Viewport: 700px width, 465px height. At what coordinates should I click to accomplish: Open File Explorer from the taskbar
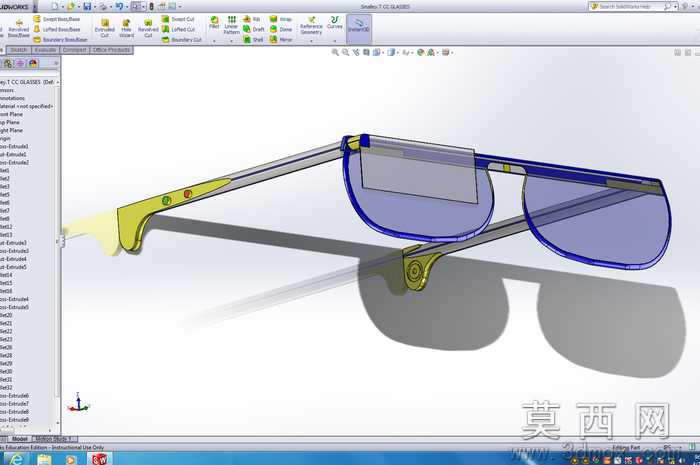44,459
